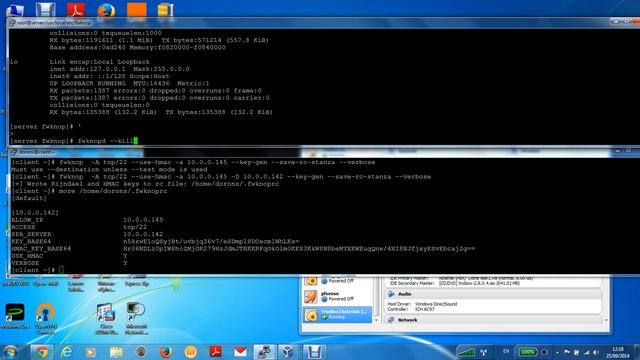Open the battery 100% indicator
Image resolution: width=640 pixels, height=360 pixels.
tap(527, 352)
